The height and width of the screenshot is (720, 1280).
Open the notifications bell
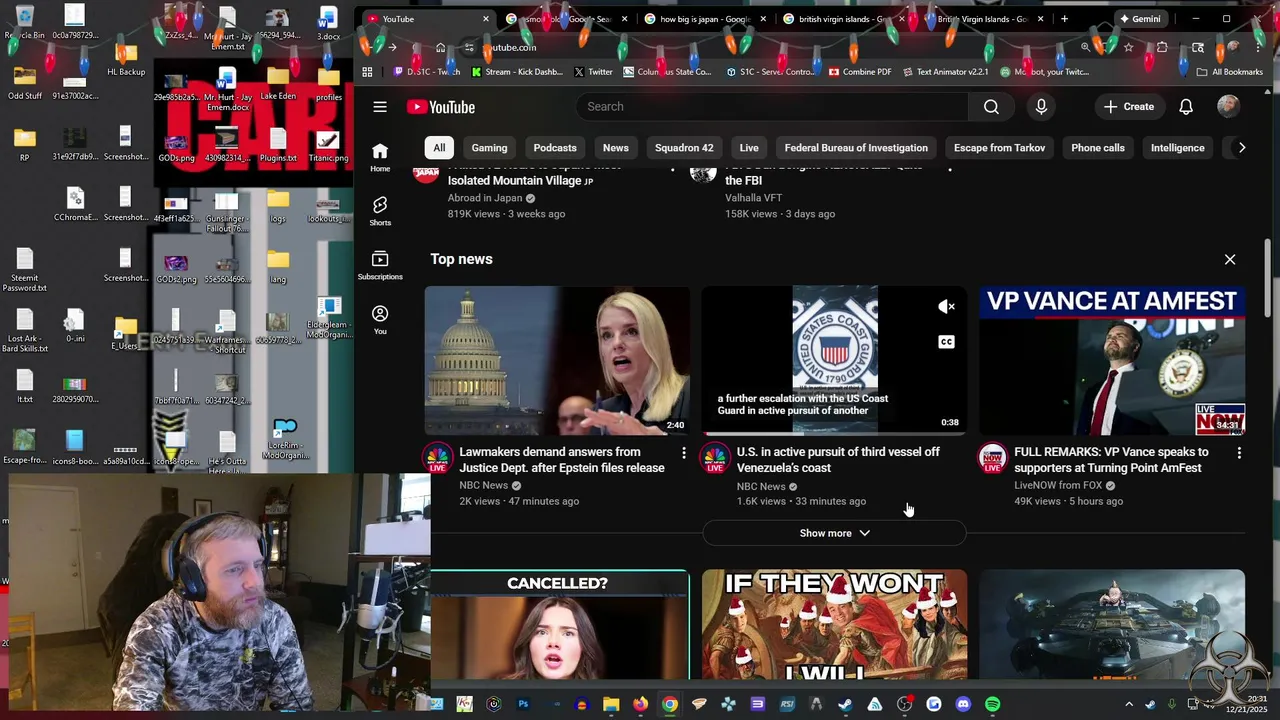tap(1186, 107)
